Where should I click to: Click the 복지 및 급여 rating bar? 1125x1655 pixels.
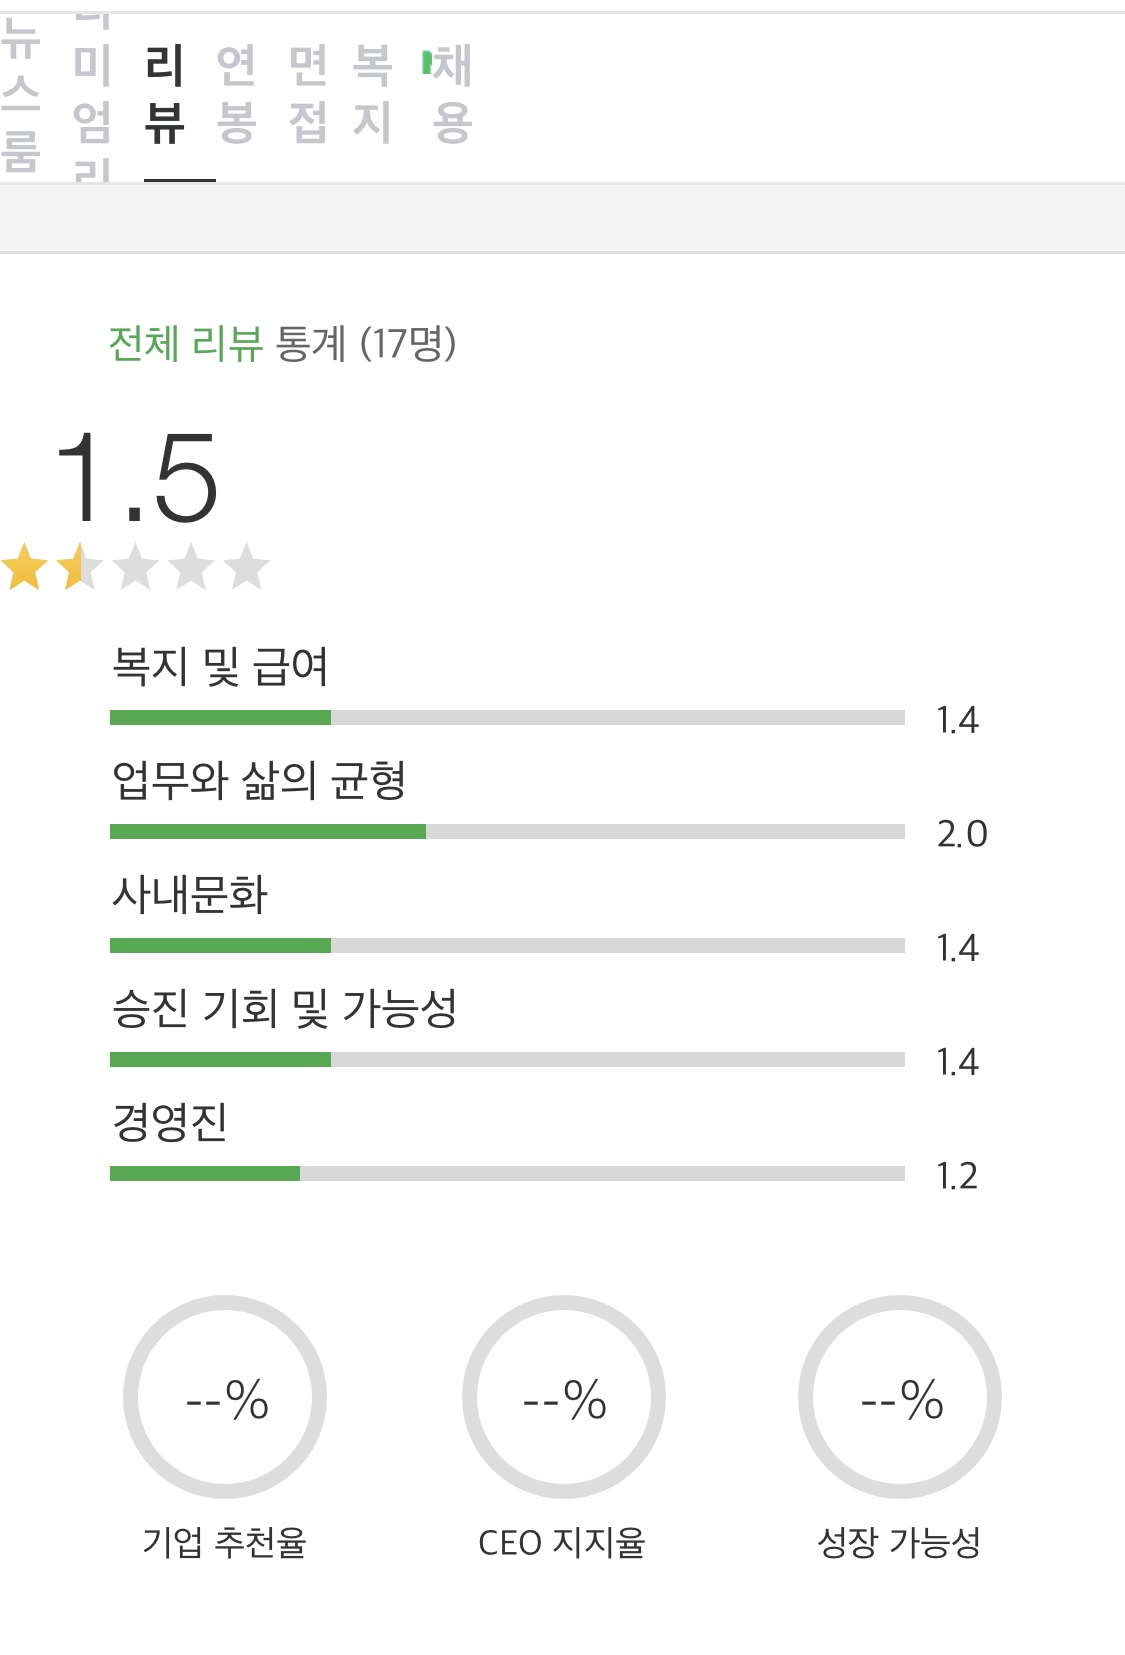tap(507, 717)
